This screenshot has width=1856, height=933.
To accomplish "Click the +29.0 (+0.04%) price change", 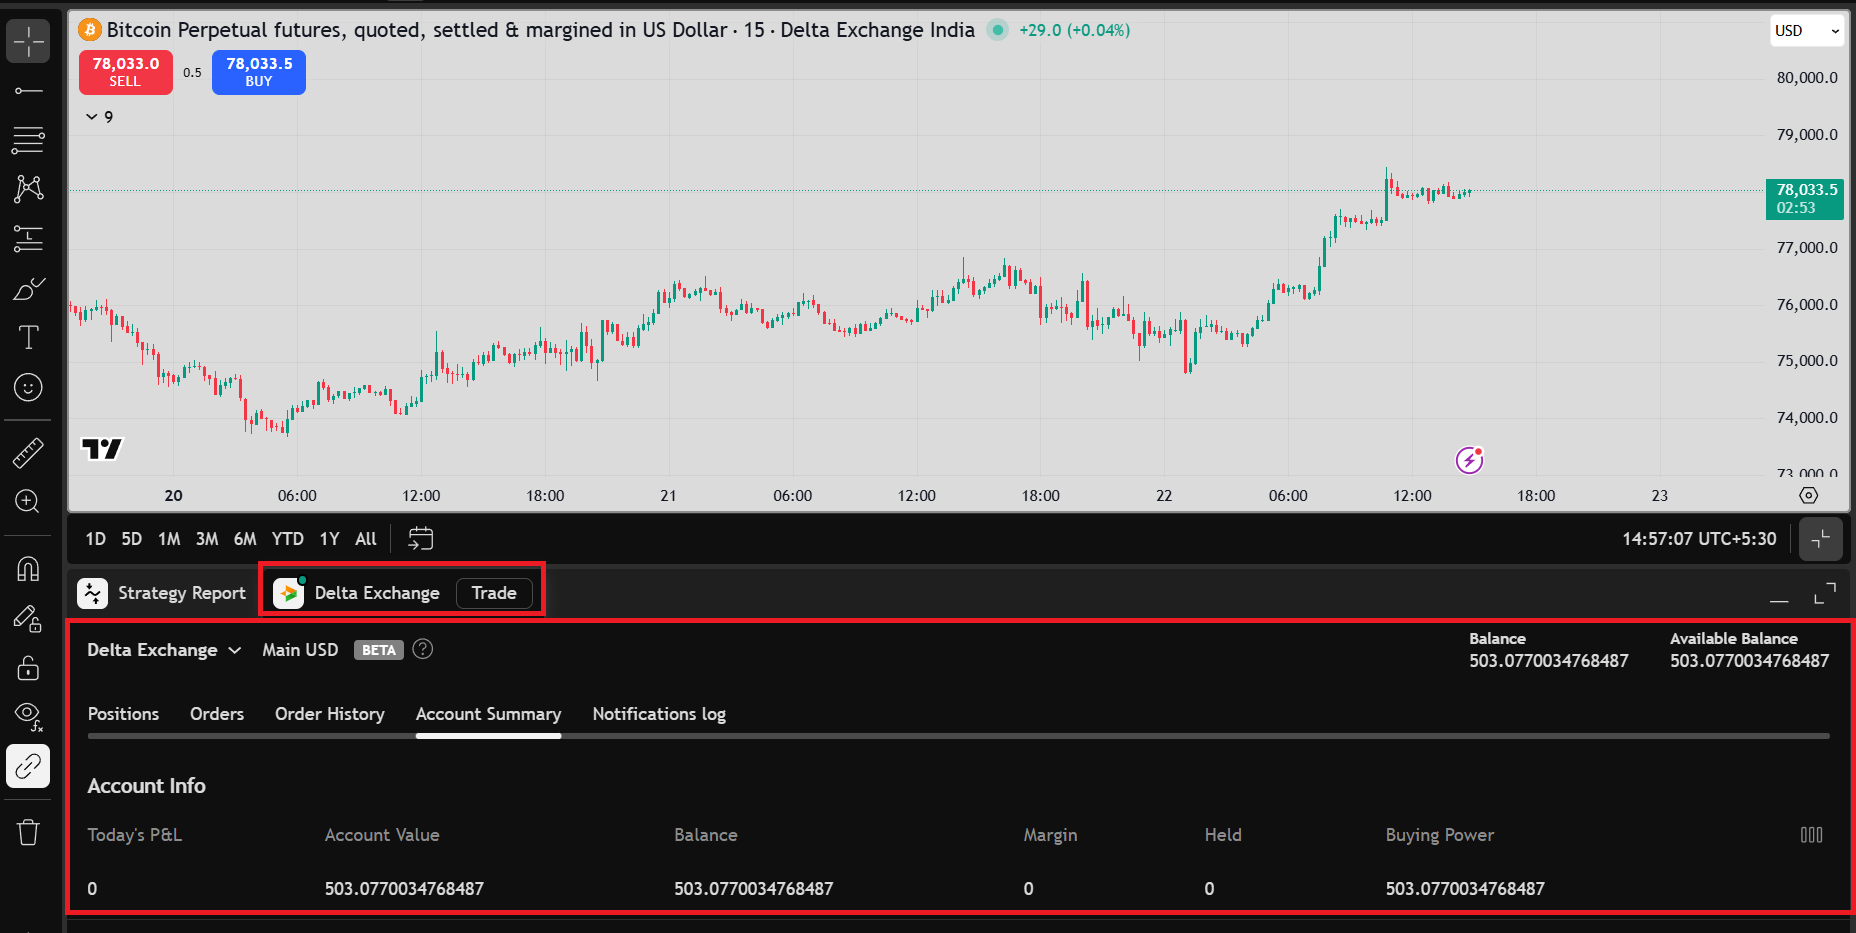I will 1075,30.
